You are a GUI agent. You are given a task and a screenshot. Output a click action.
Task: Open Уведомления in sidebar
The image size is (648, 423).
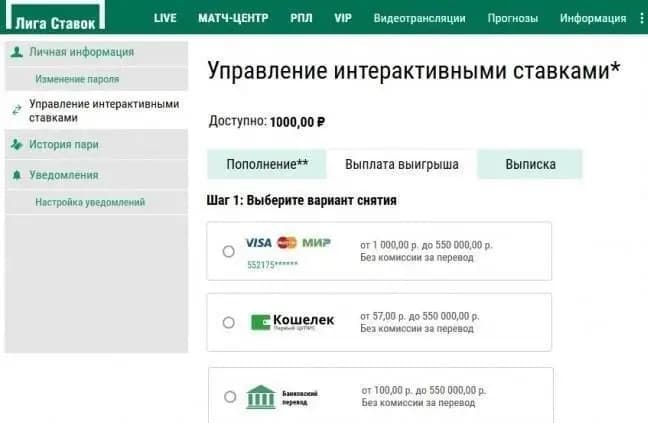pyautogui.click(x=64, y=175)
